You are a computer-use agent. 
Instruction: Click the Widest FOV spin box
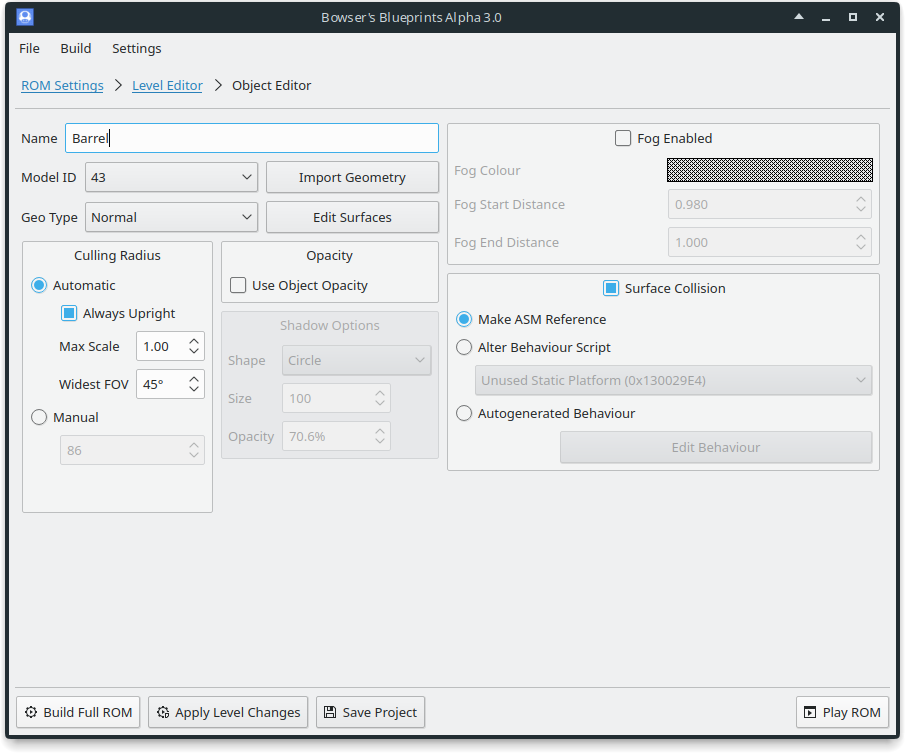pyautogui.click(x=170, y=384)
